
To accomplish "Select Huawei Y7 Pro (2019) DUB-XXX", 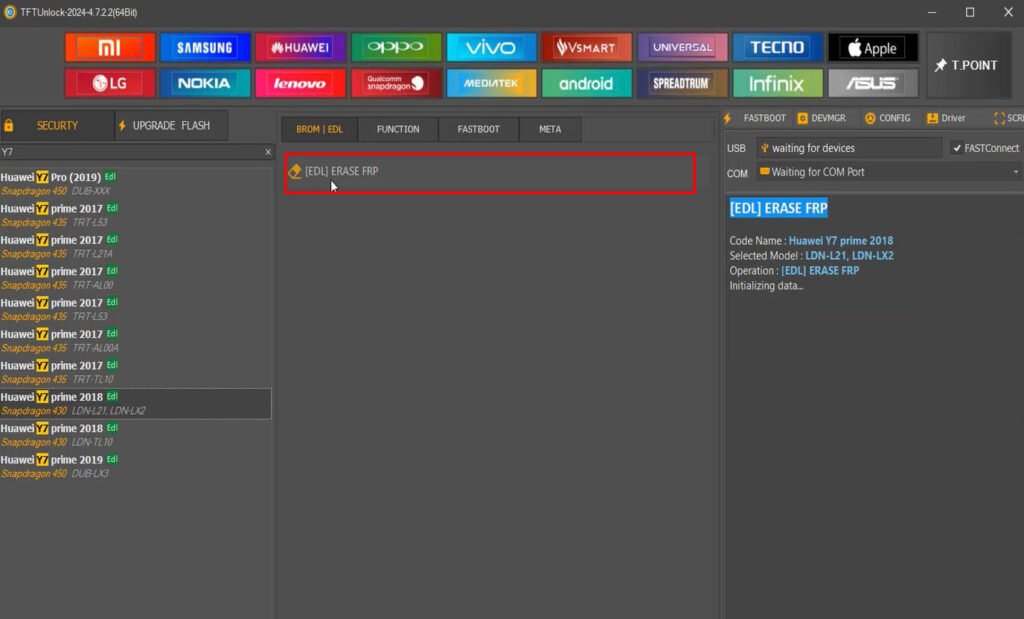I will (136, 183).
